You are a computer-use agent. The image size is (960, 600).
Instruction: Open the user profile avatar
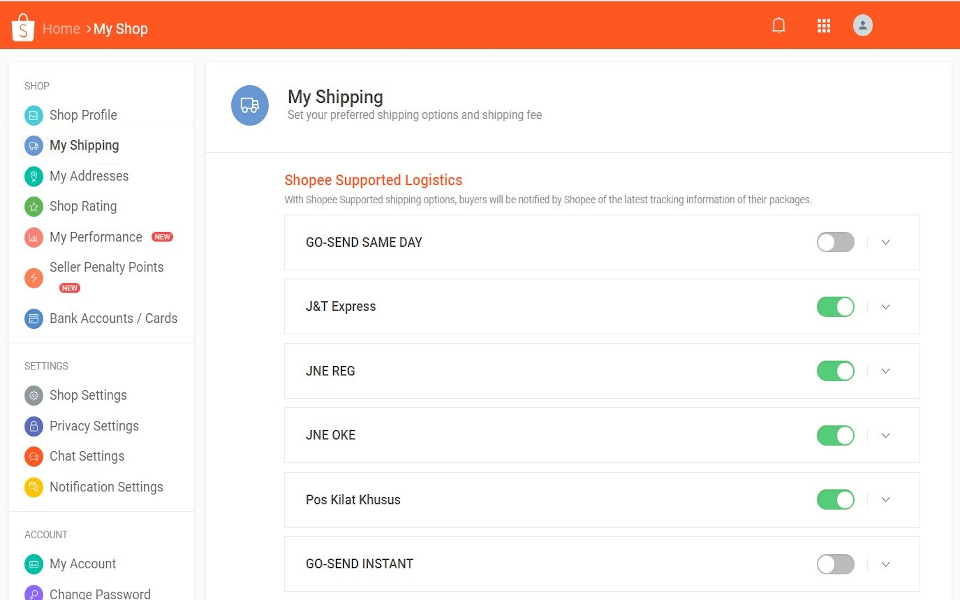(863, 25)
